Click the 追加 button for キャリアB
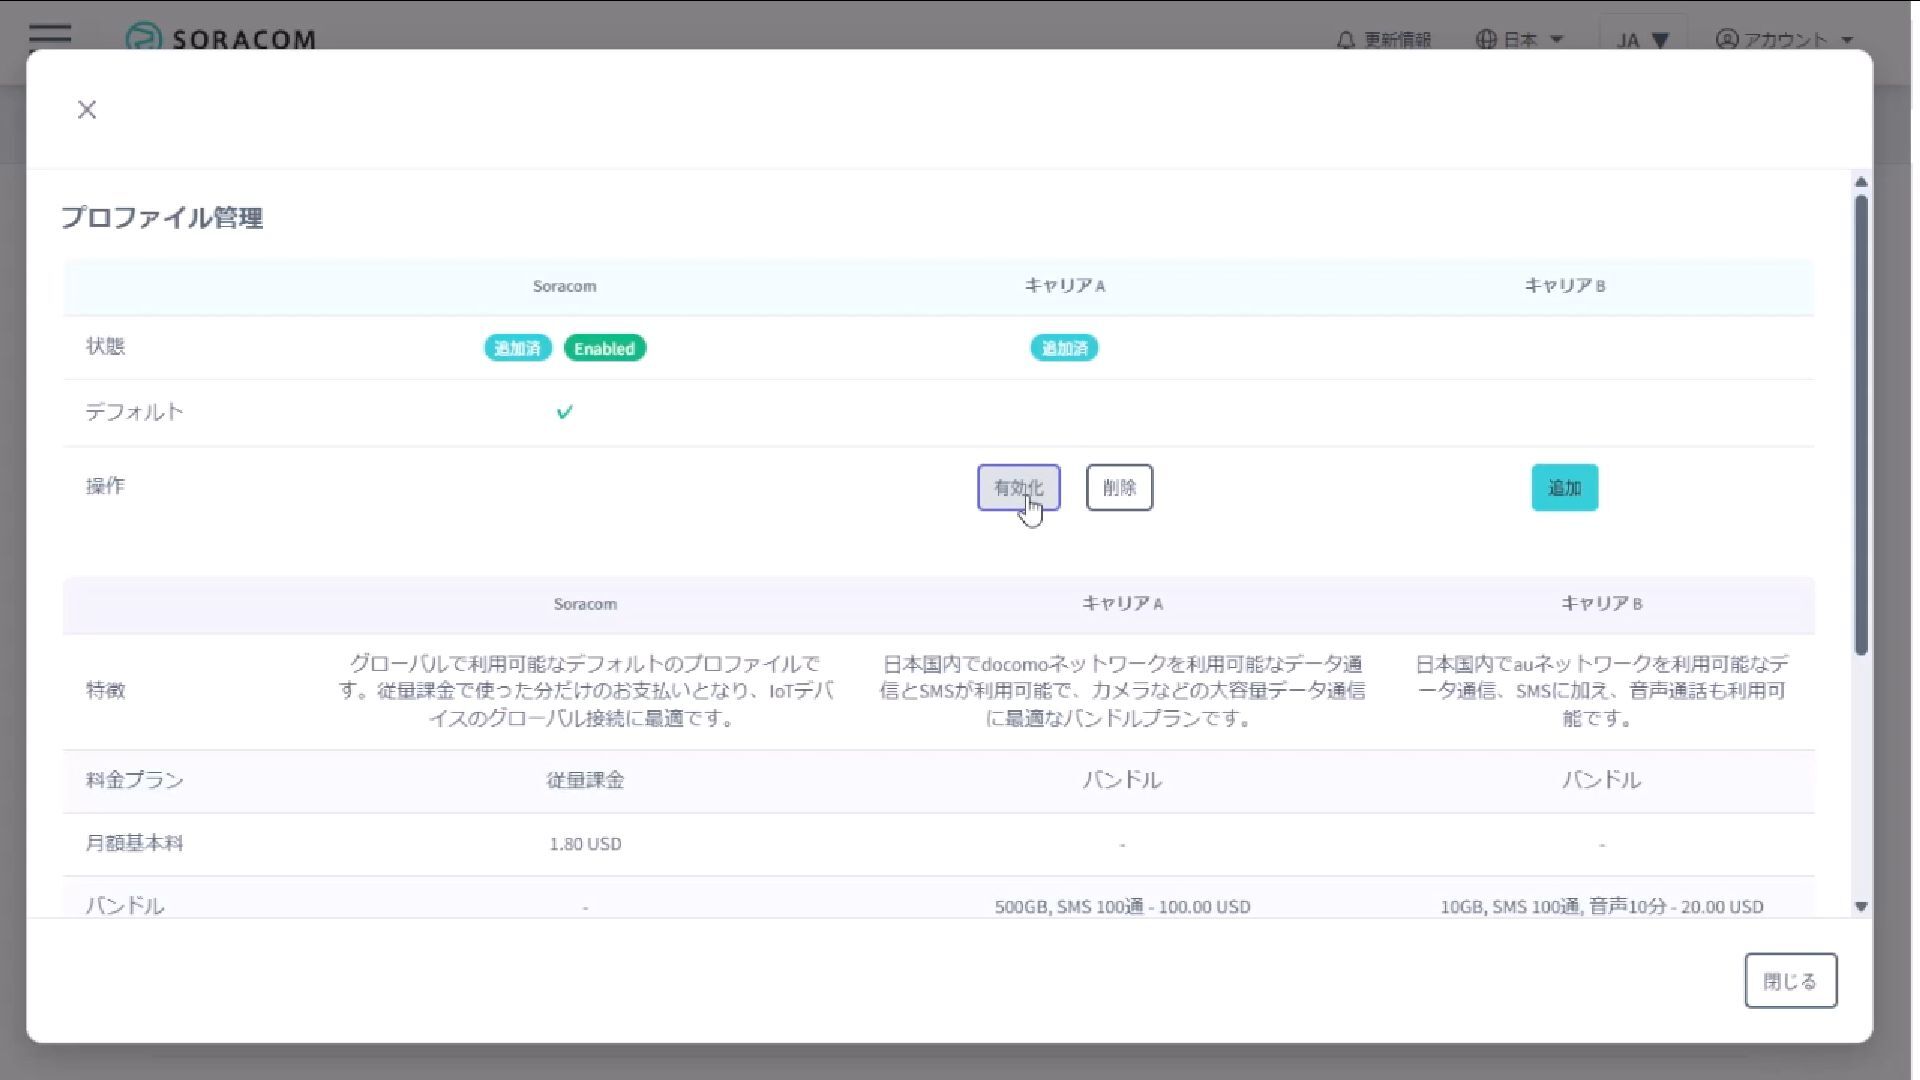Viewport: 1920px width, 1080px height. [1564, 487]
